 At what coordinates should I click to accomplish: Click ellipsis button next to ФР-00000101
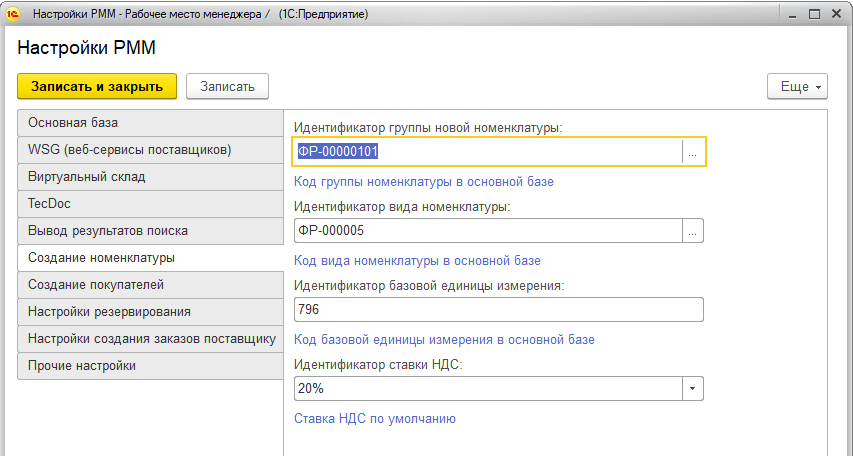point(693,151)
